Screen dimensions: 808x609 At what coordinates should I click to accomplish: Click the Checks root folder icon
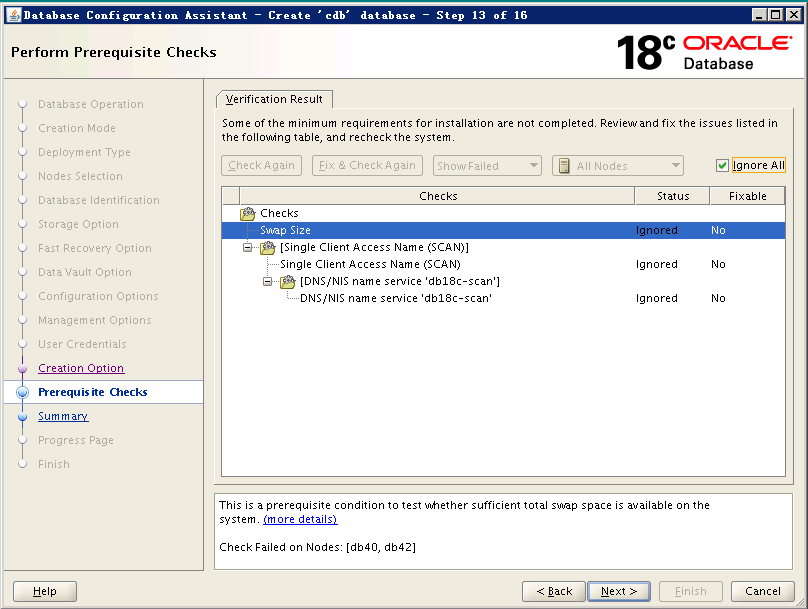pyautogui.click(x=248, y=213)
